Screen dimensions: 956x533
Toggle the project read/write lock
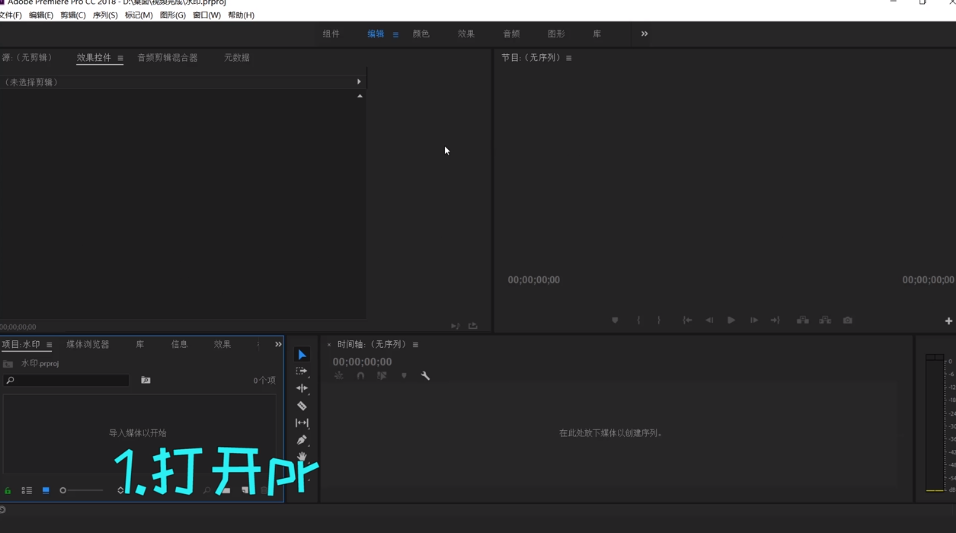click(x=8, y=490)
